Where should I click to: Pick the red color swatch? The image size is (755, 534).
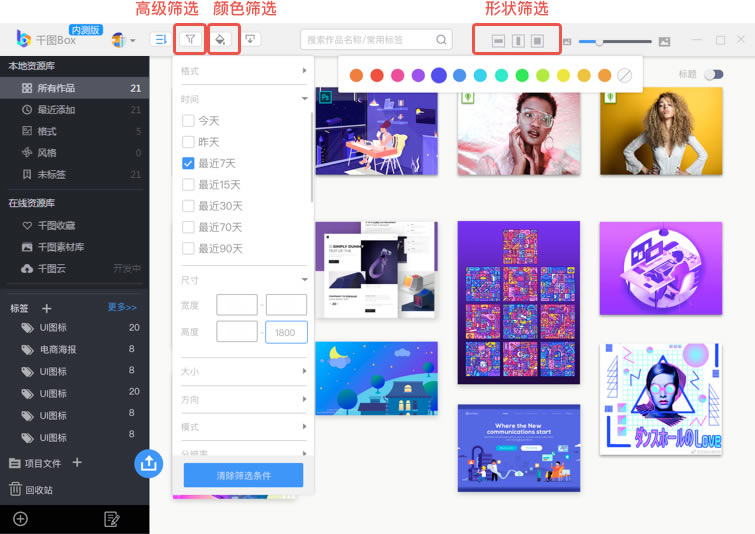pos(377,75)
